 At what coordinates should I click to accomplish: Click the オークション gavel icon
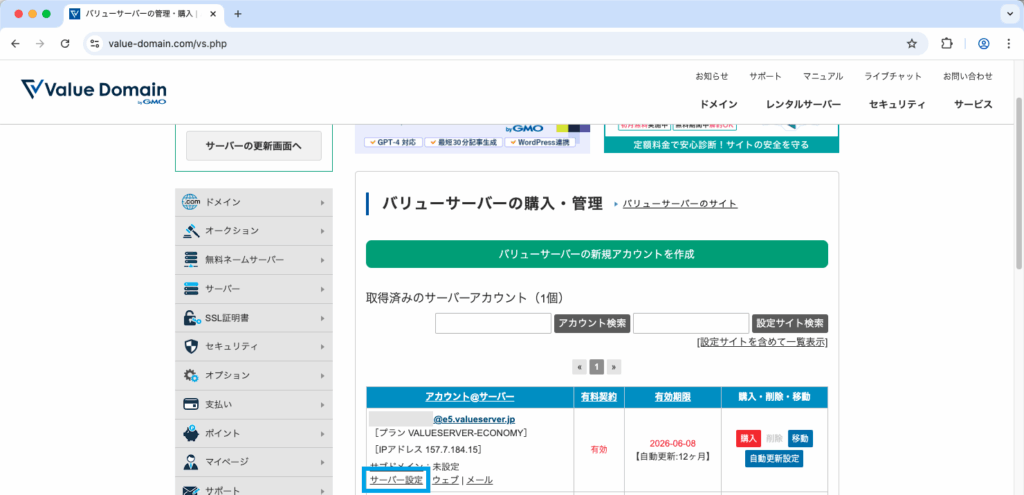point(191,232)
